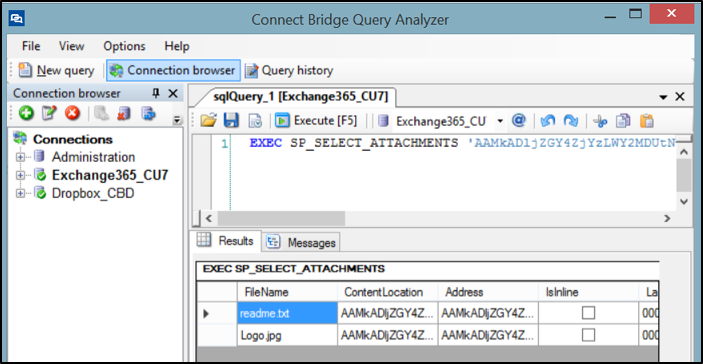Expand the Administration tree node
The width and height of the screenshot is (703, 364).
point(20,157)
